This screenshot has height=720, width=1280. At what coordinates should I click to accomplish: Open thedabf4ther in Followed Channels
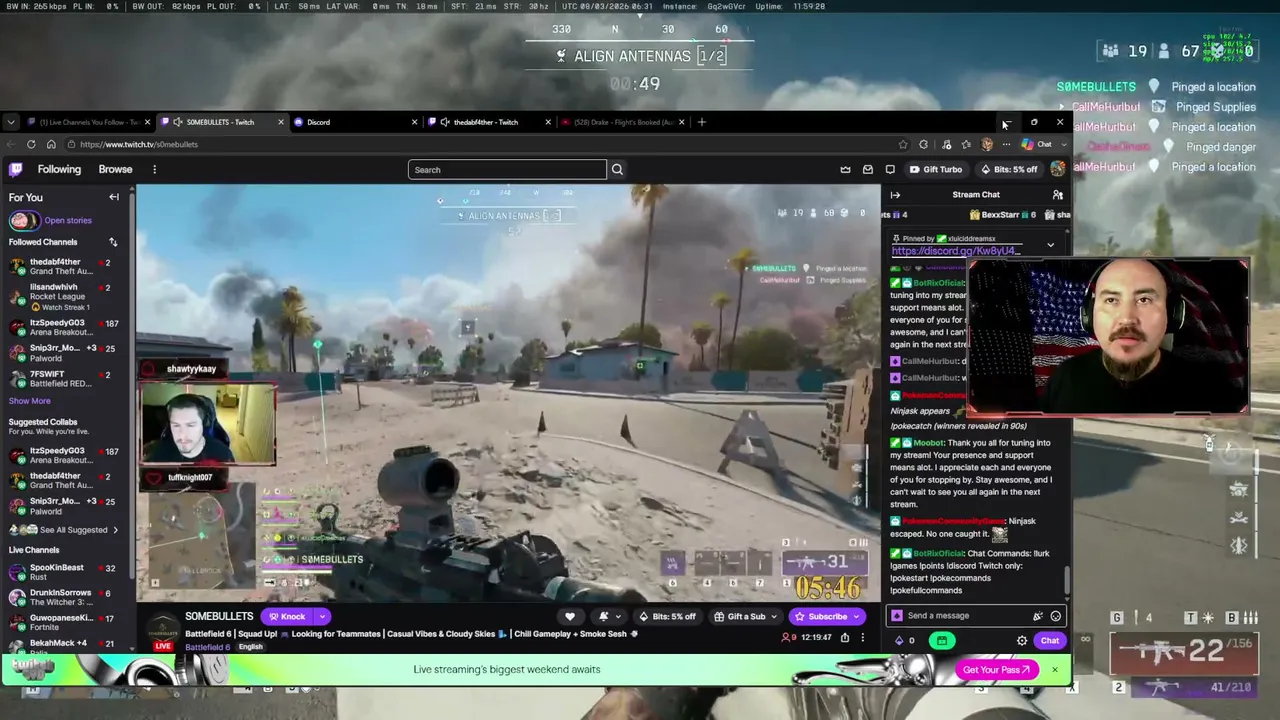(x=67, y=267)
